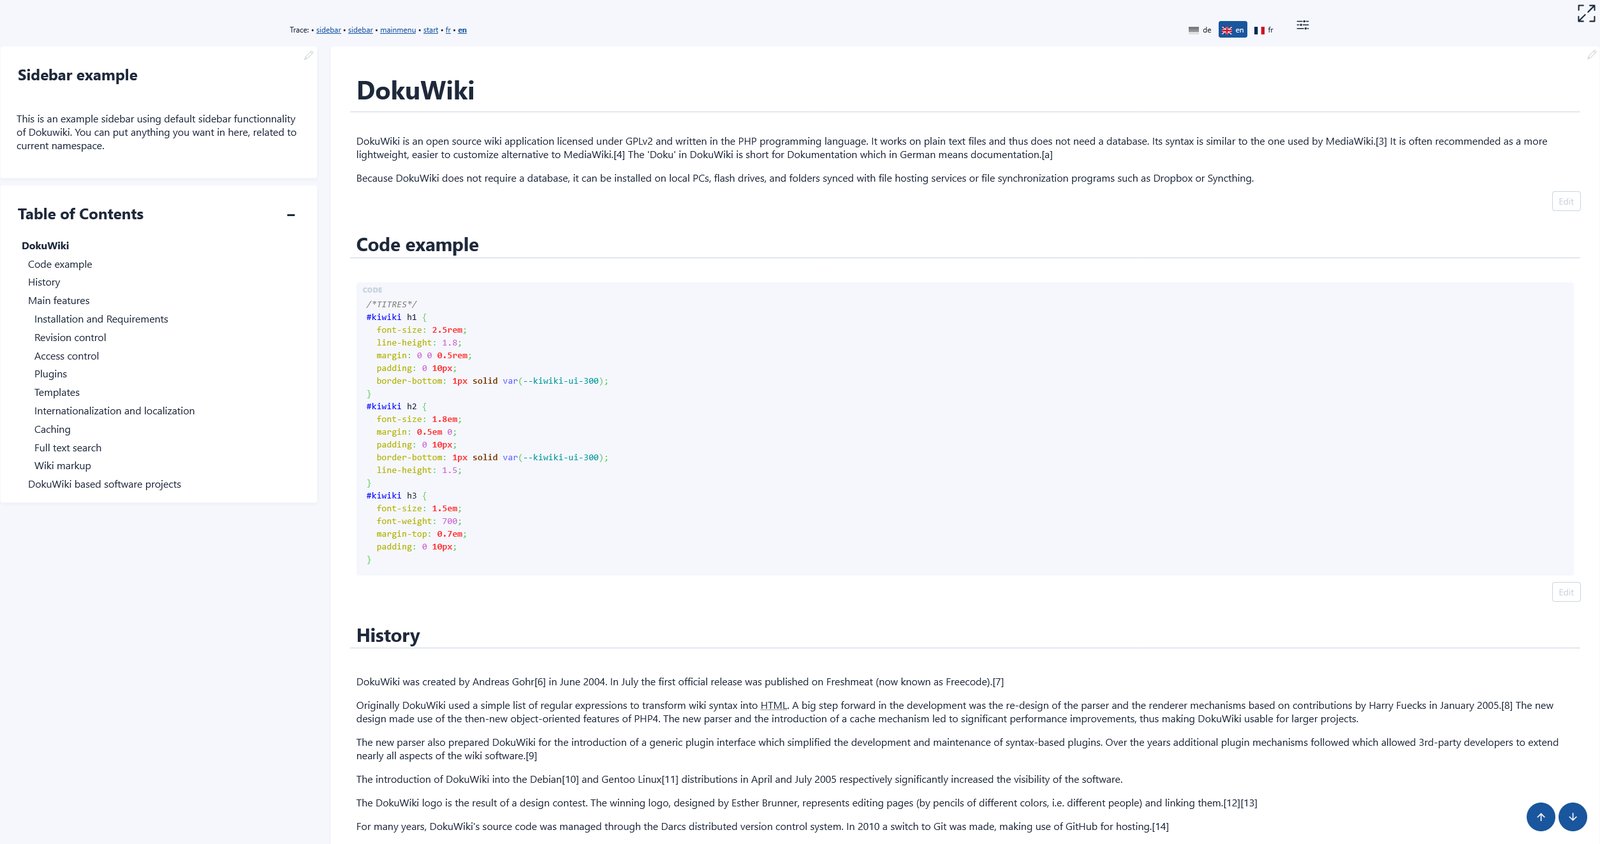
Task: Open the Revision control contents link
Action: (70, 338)
